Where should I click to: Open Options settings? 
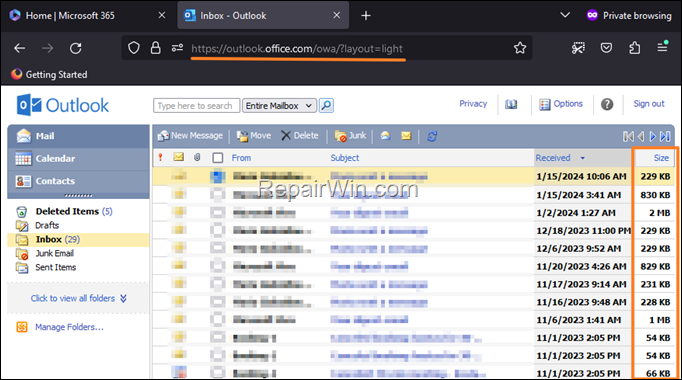click(x=561, y=104)
